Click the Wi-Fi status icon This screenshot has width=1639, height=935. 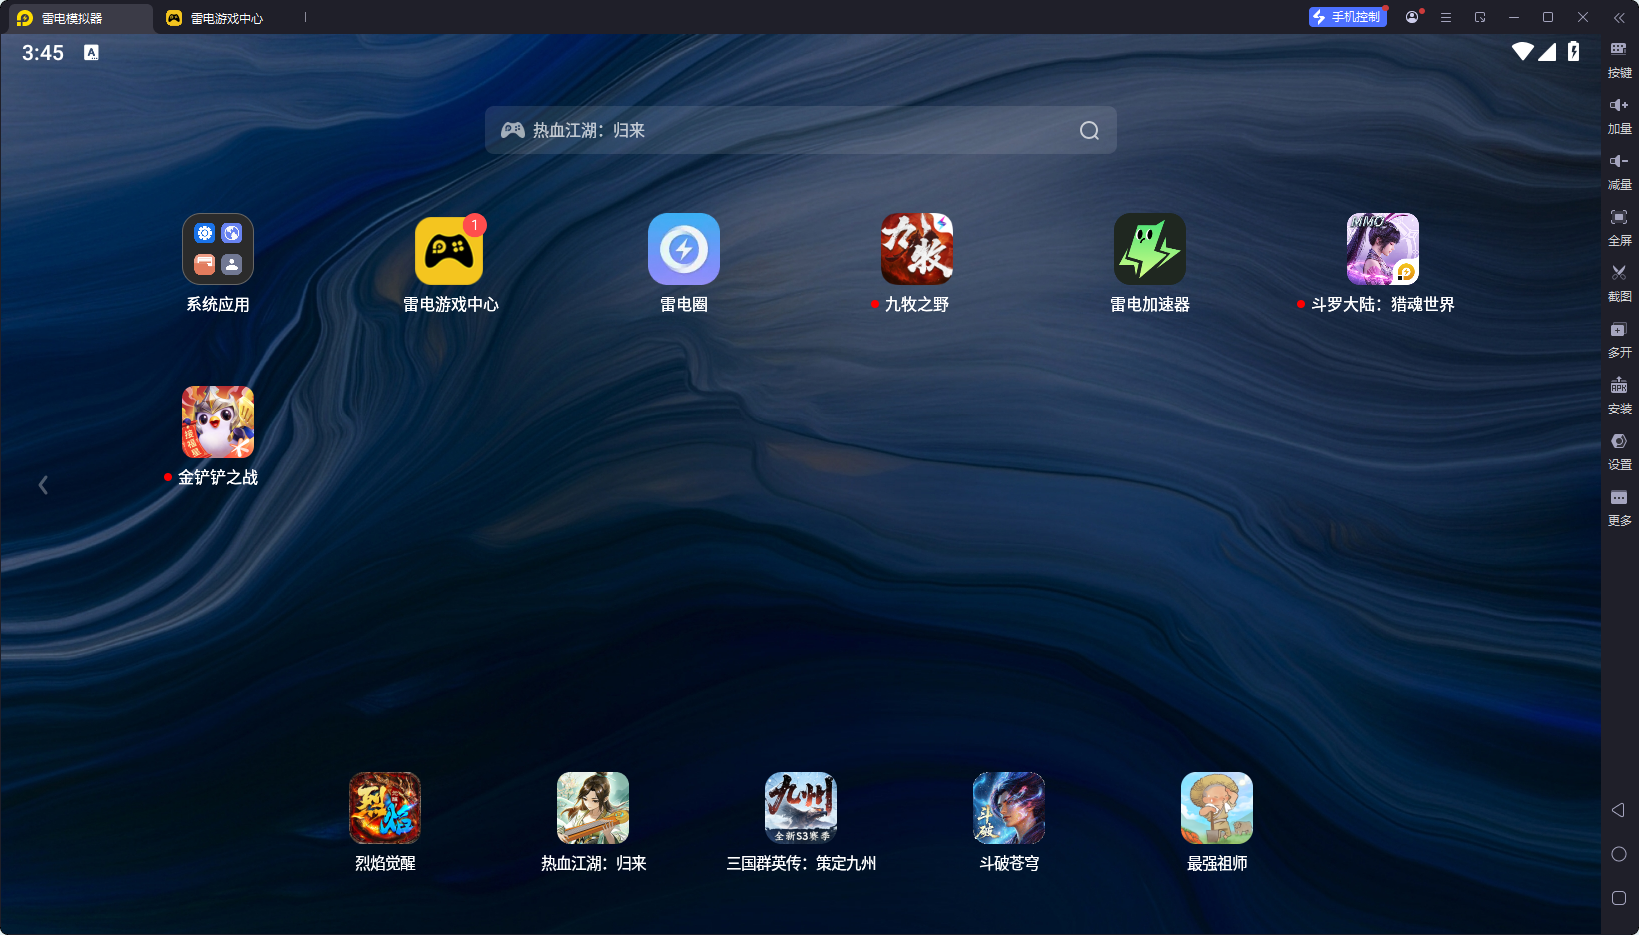point(1523,51)
